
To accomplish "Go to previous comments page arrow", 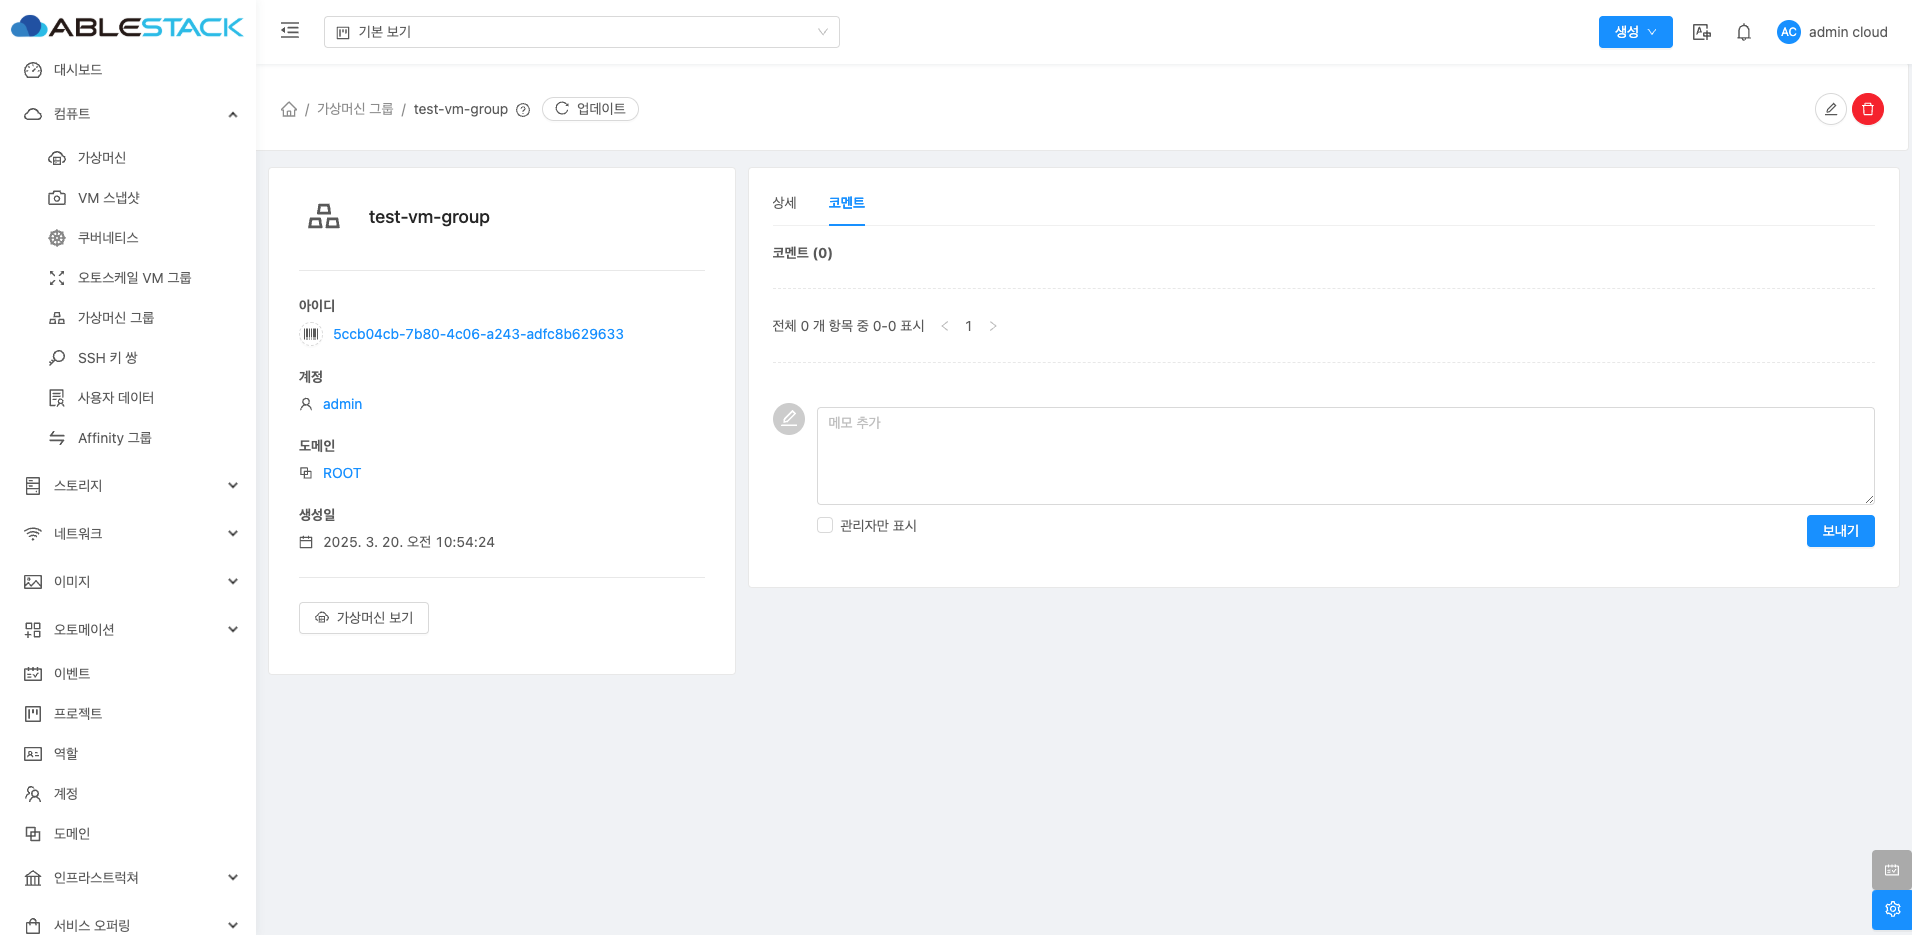I will click(x=945, y=326).
